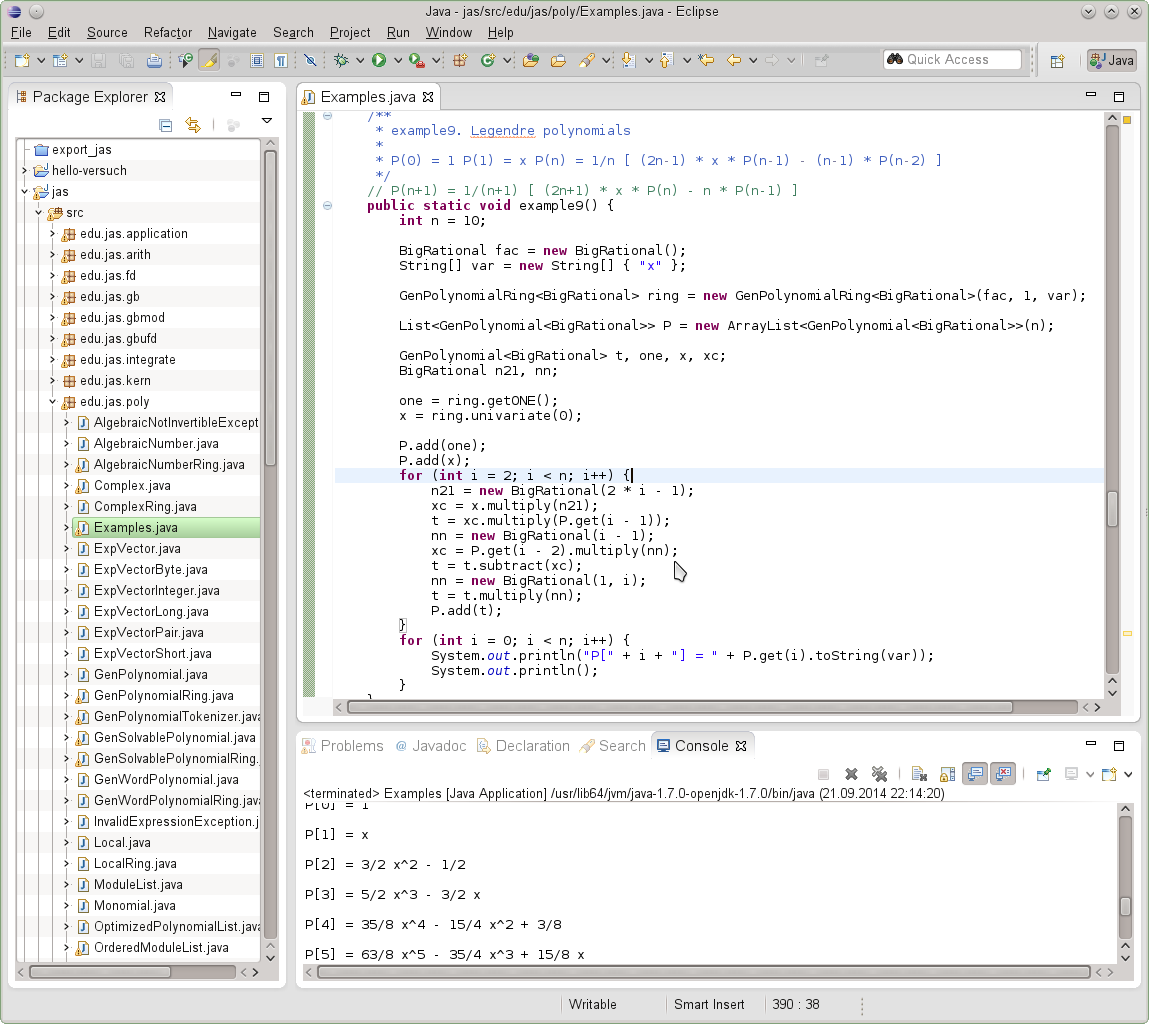
Task: Toggle Scroll Lock in Console
Action: 947,774
